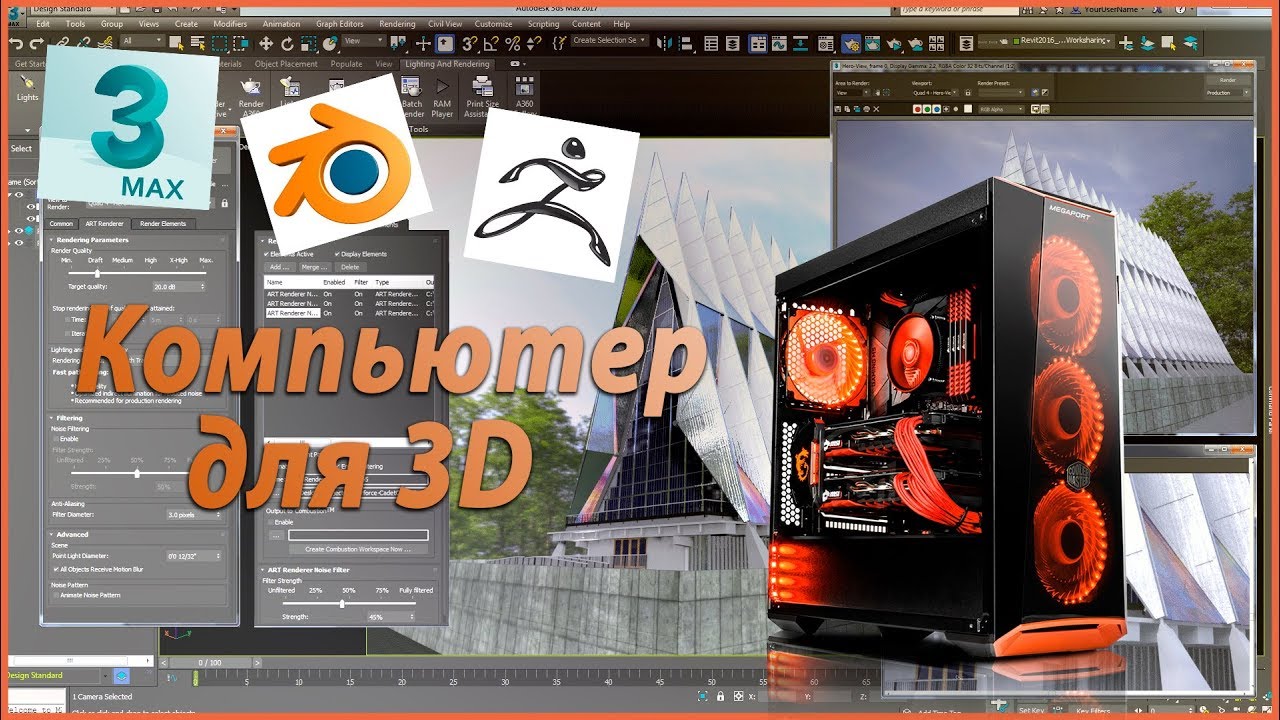This screenshot has width=1280, height=720.
Task: Click the Render Quality slider handle
Action: pos(97,273)
